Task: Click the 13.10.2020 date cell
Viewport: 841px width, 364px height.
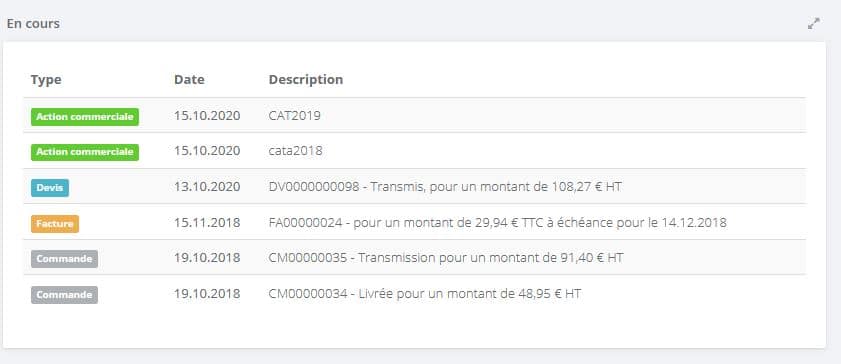Action: (x=207, y=187)
